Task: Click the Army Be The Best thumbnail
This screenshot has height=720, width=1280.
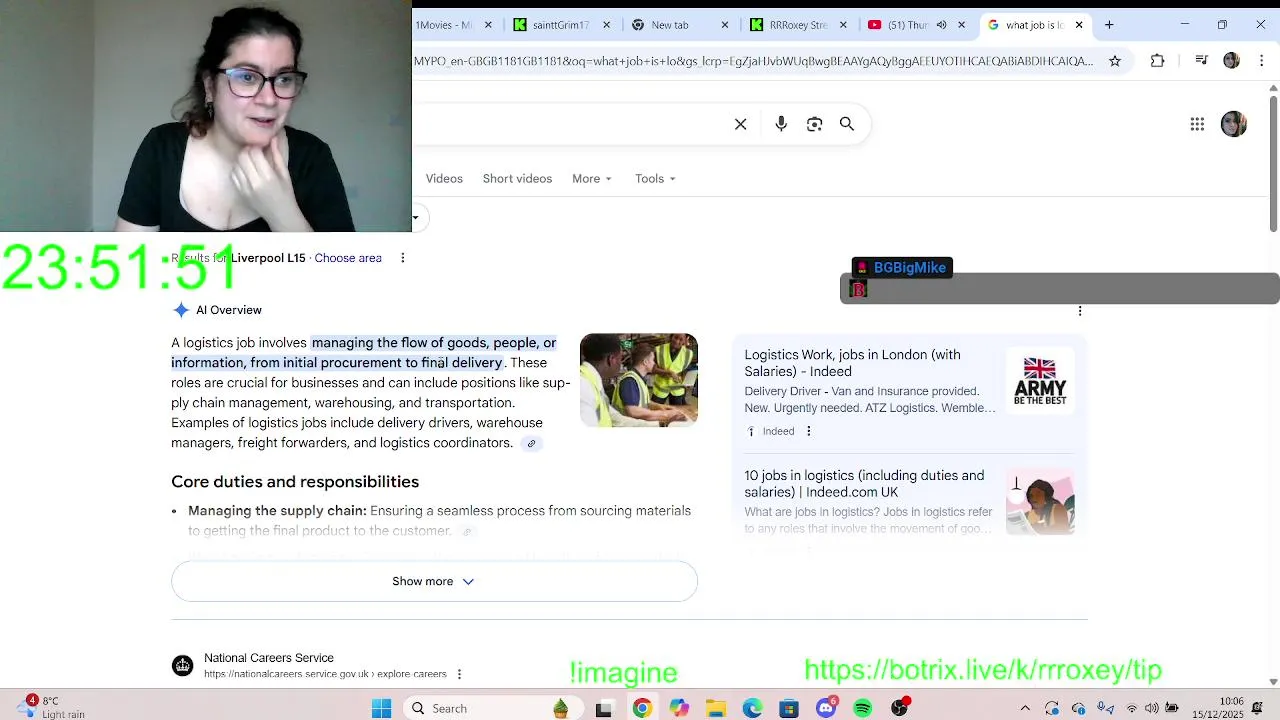Action: [1040, 380]
